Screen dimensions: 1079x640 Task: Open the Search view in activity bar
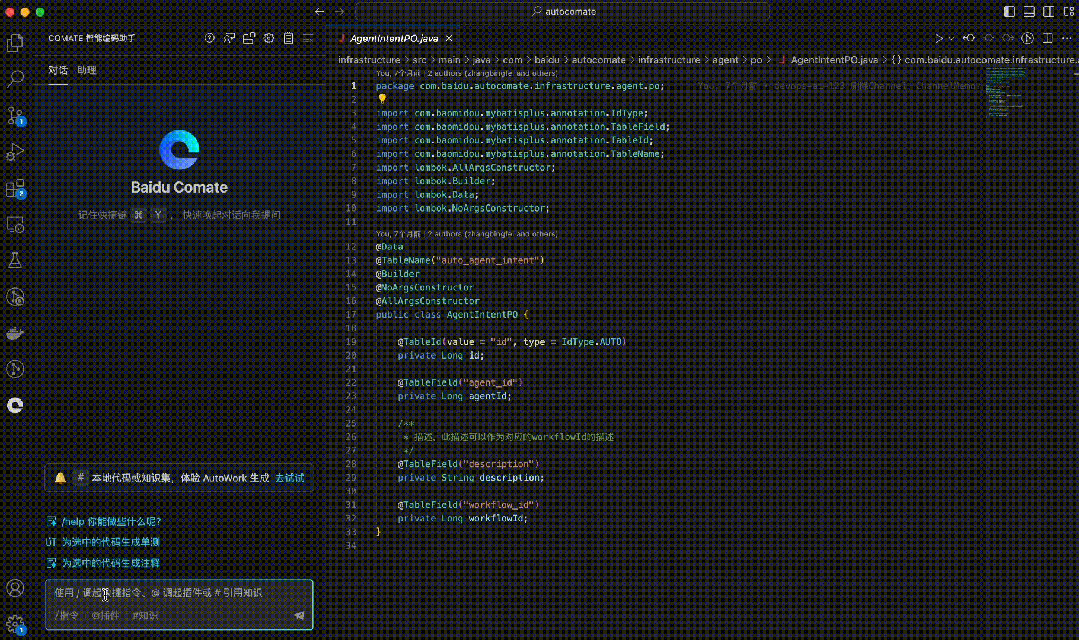coord(15,78)
